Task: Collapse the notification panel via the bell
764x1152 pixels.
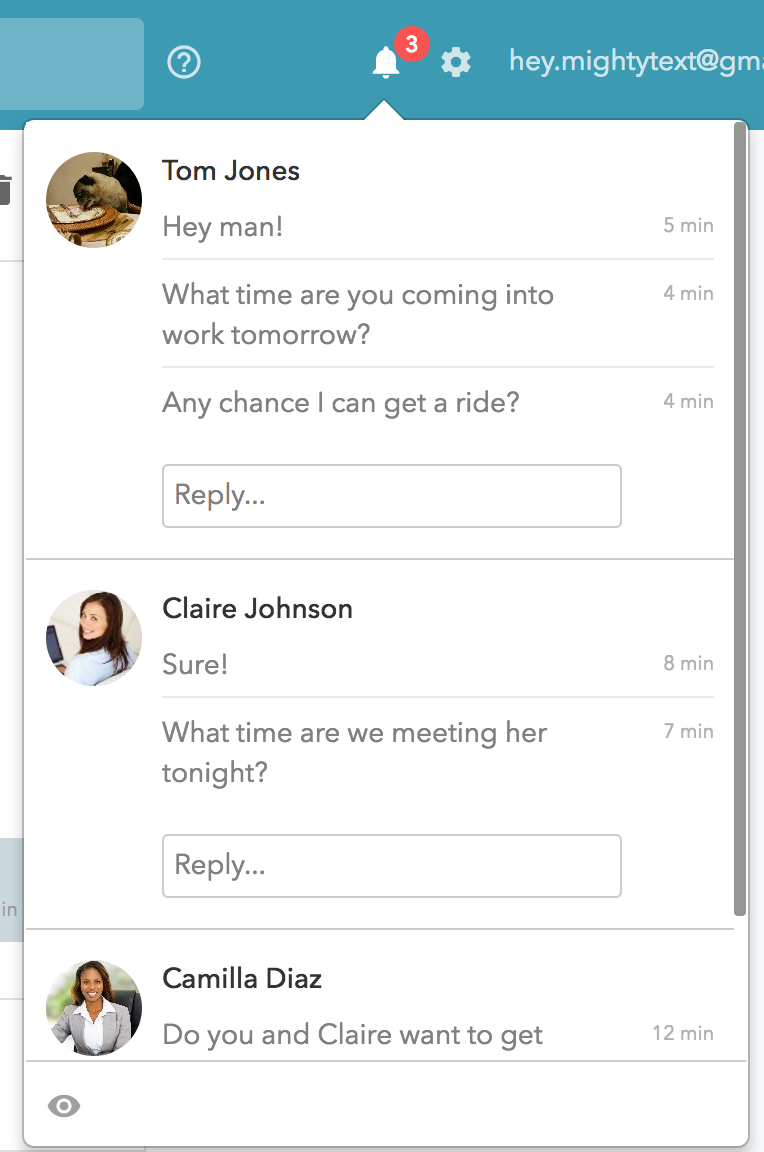Action: [385, 62]
